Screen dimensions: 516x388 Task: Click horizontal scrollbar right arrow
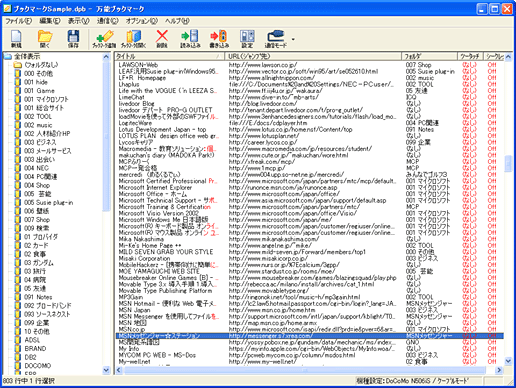click(499, 370)
